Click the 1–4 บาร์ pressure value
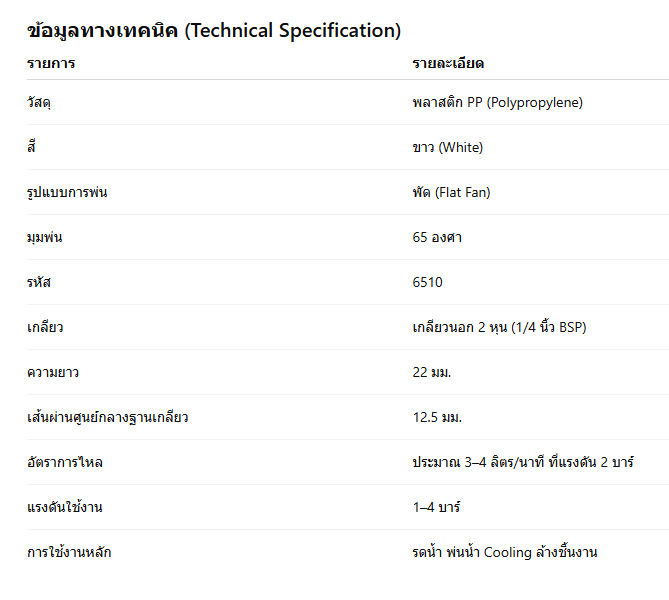669x600 pixels. (x=436, y=507)
